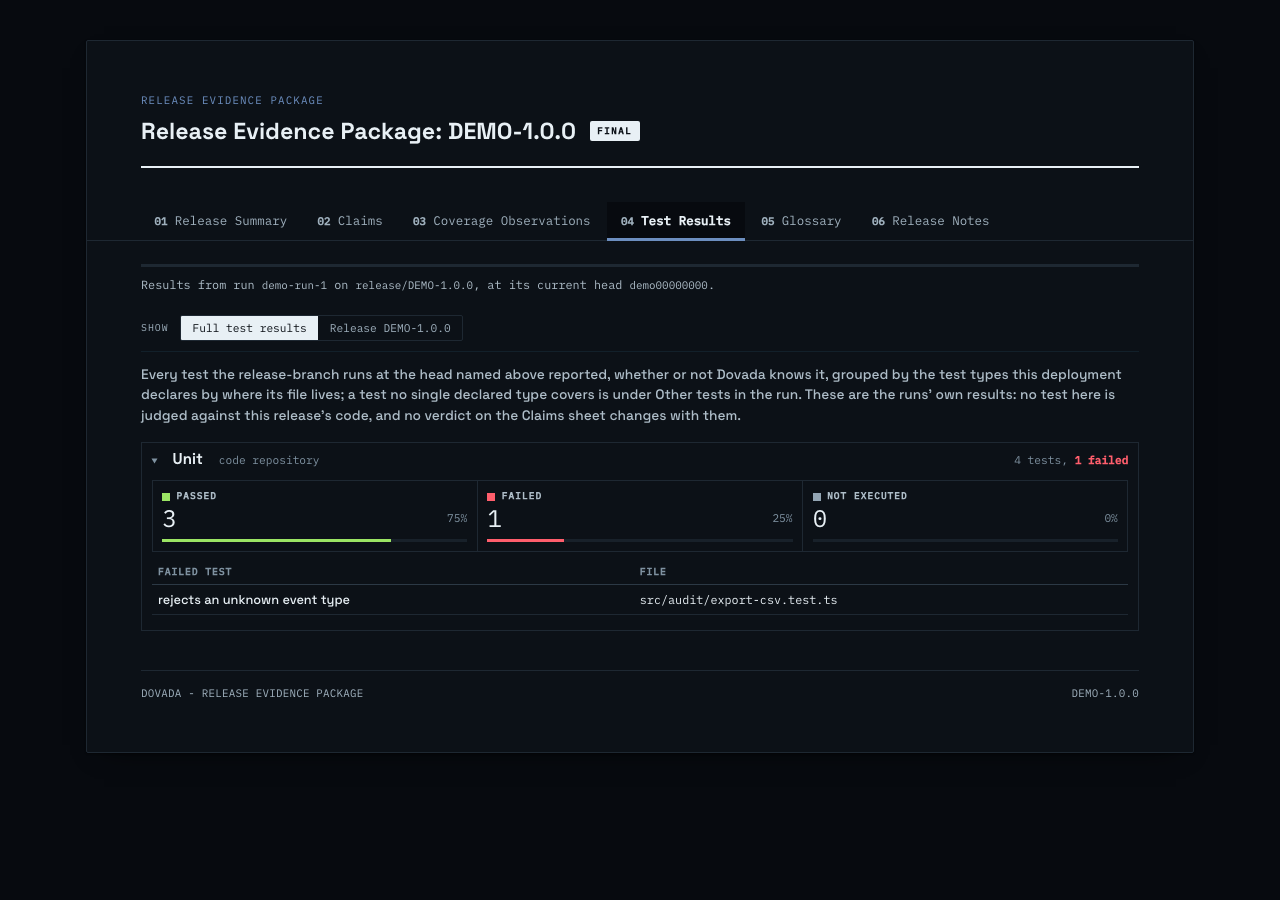
Task: Click the '1 failed' count text
Action: (1101, 460)
